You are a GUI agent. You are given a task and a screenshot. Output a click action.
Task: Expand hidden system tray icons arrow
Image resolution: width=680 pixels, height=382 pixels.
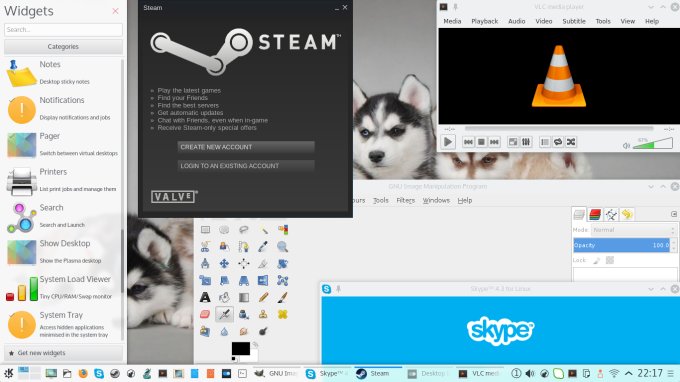point(628,373)
